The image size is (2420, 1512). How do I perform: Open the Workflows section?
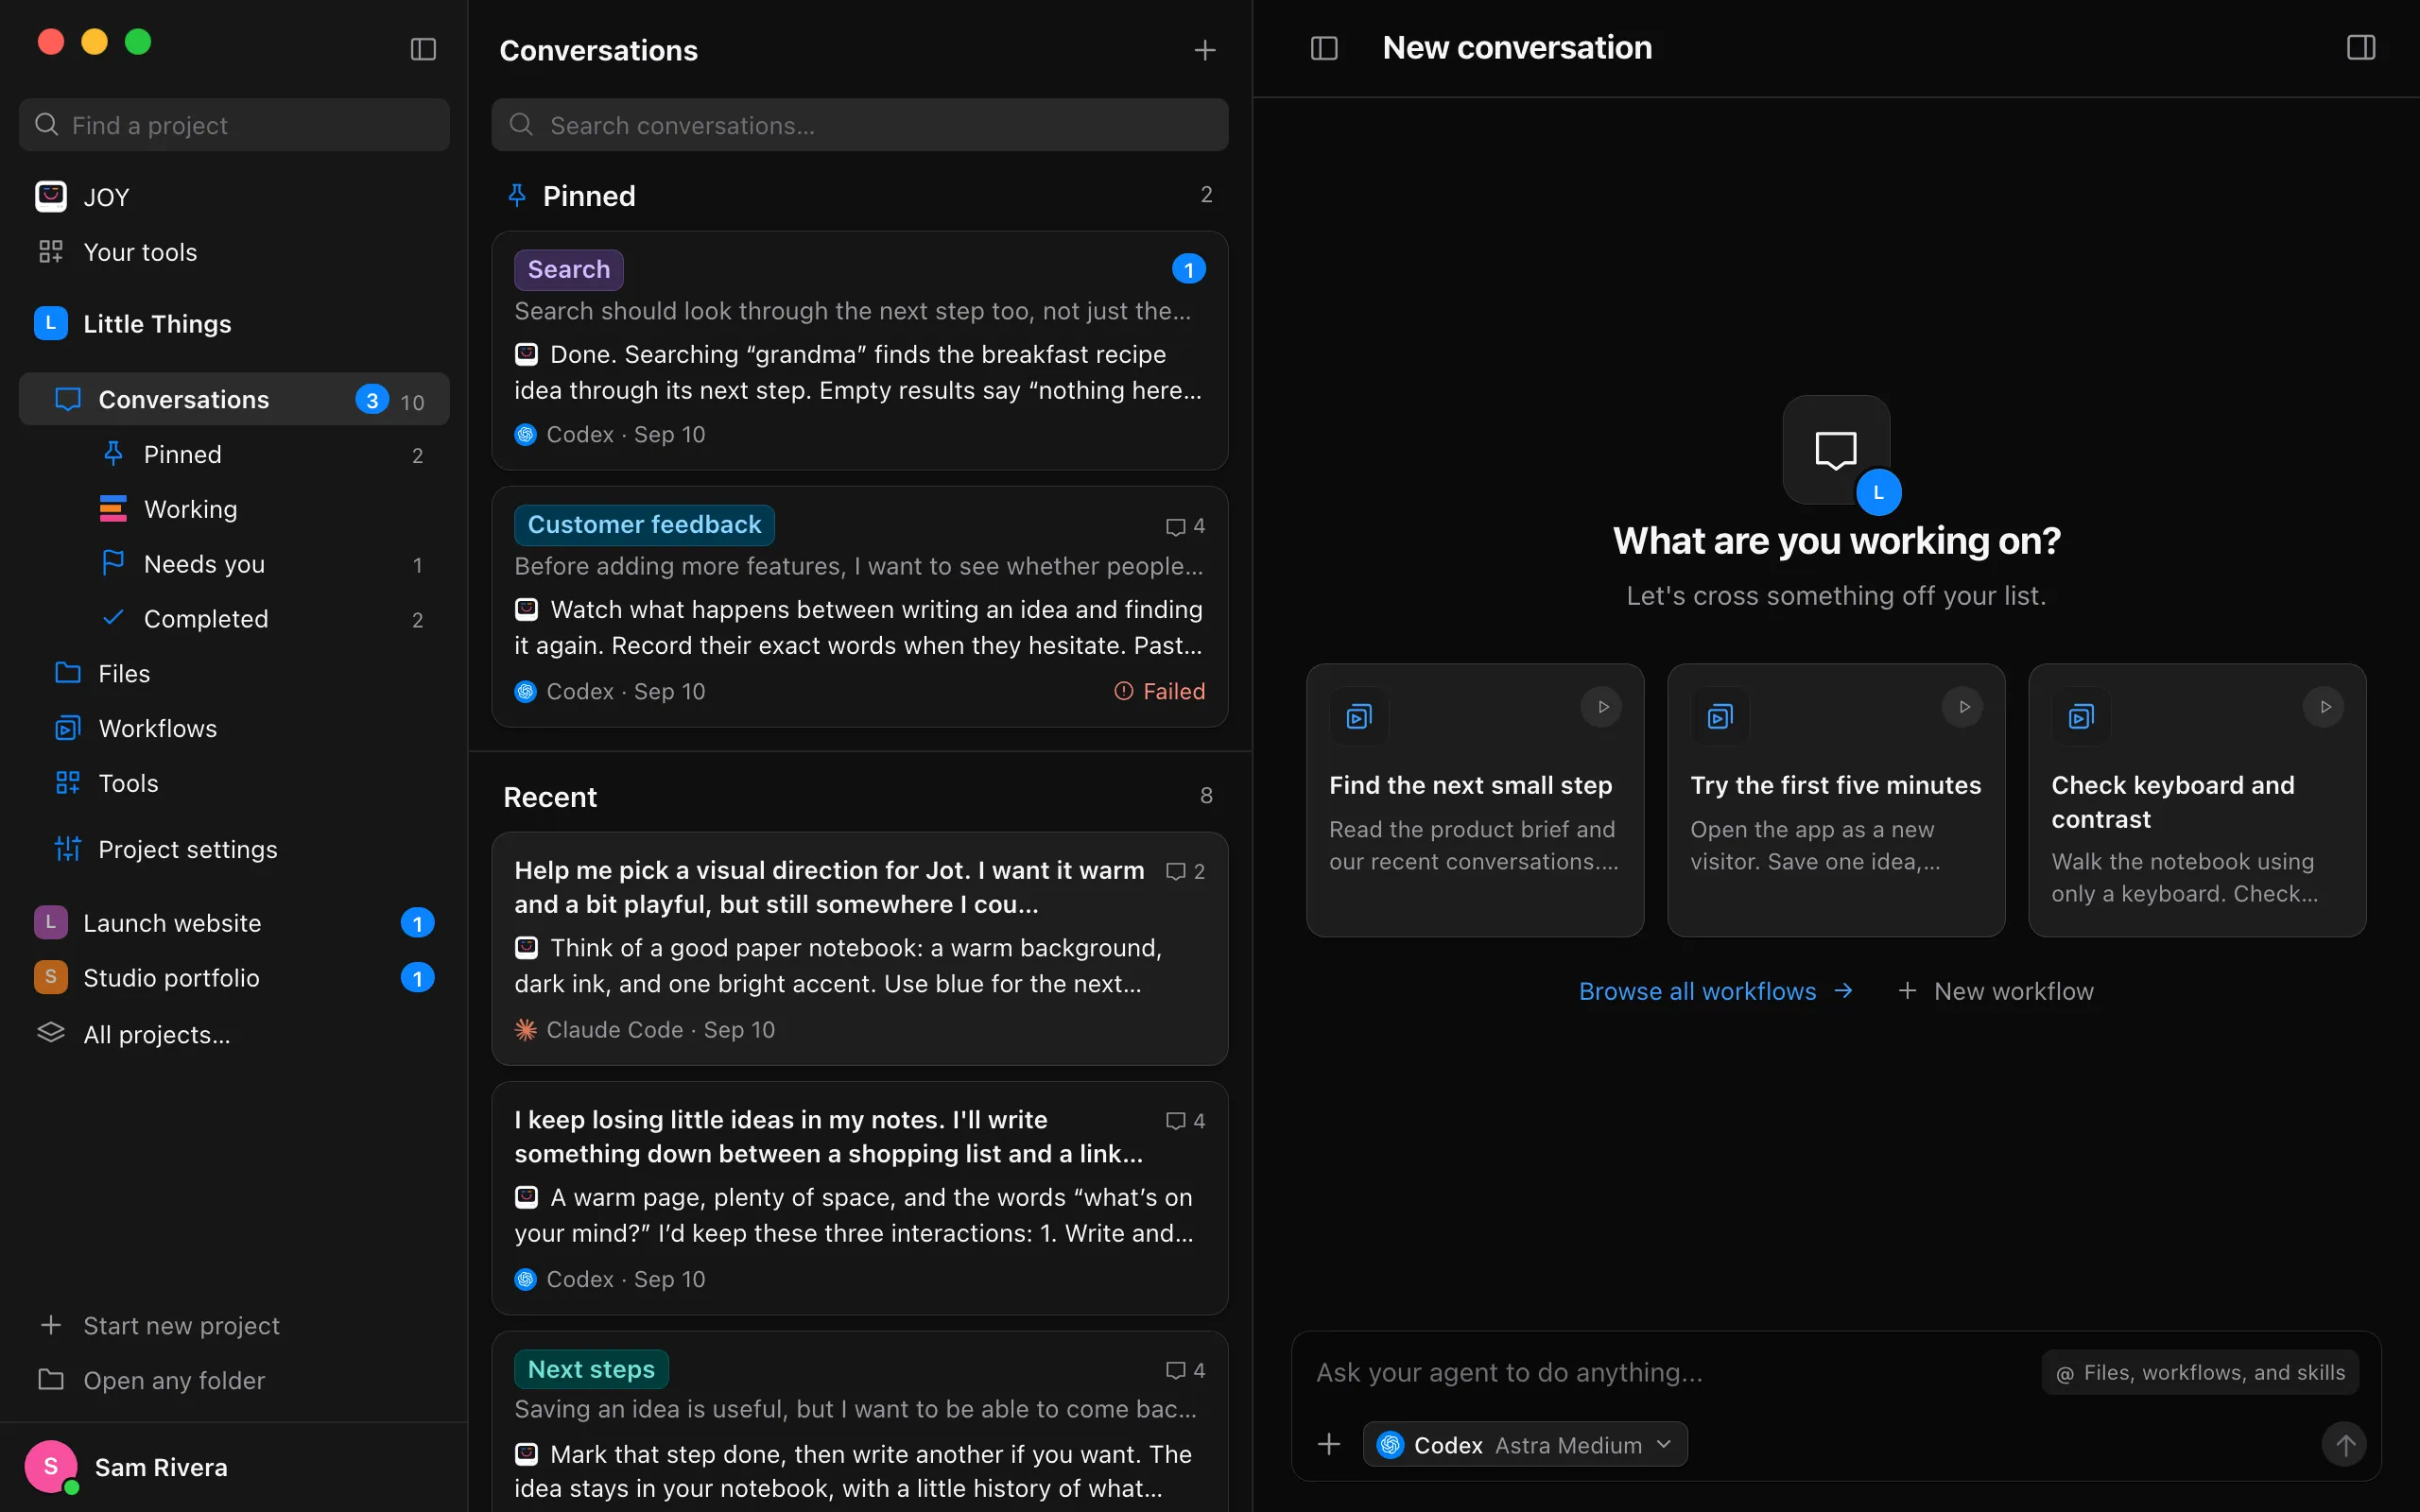click(234, 729)
